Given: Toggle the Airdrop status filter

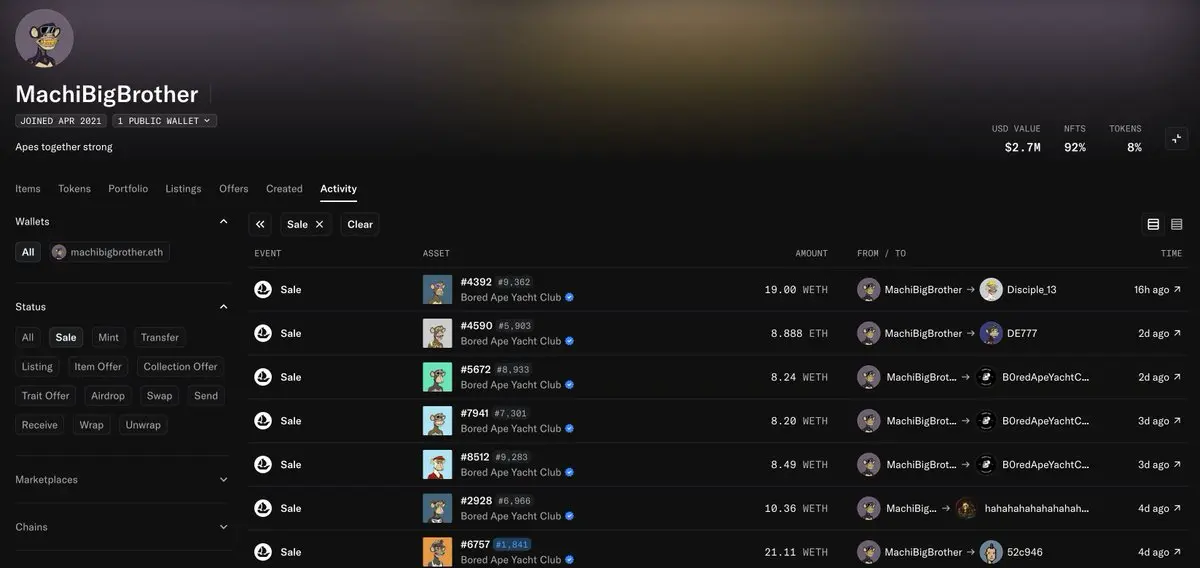Looking at the screenshot, I should pyautogui.click(x=108, y=396).
